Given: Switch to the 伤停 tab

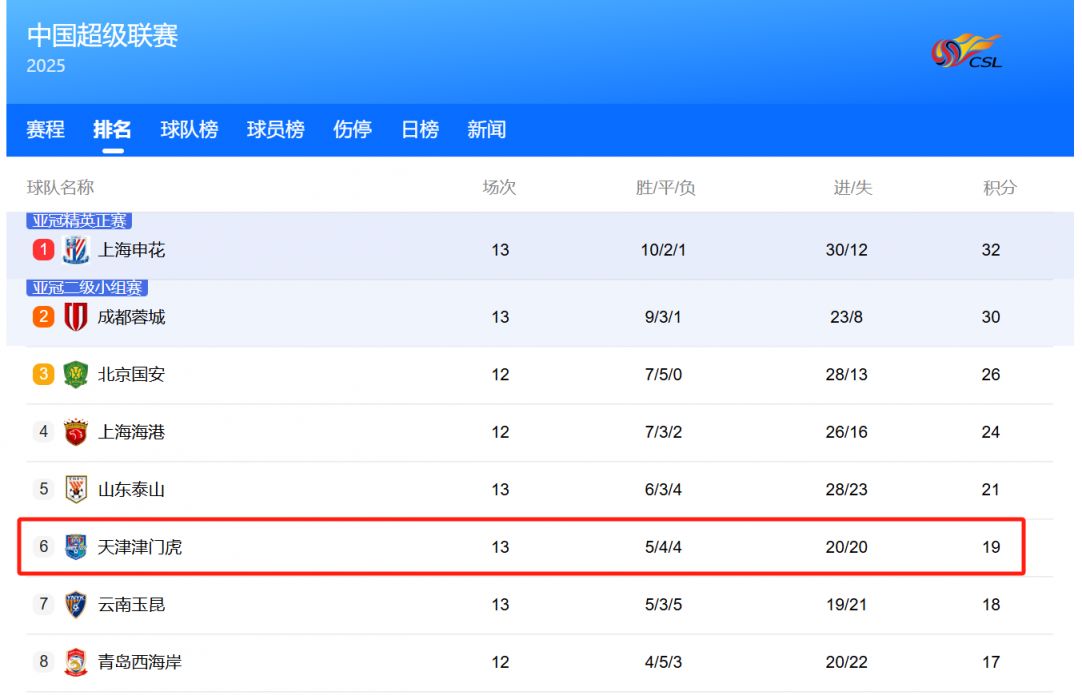Looking at the screenshot, I should point(352,130).
